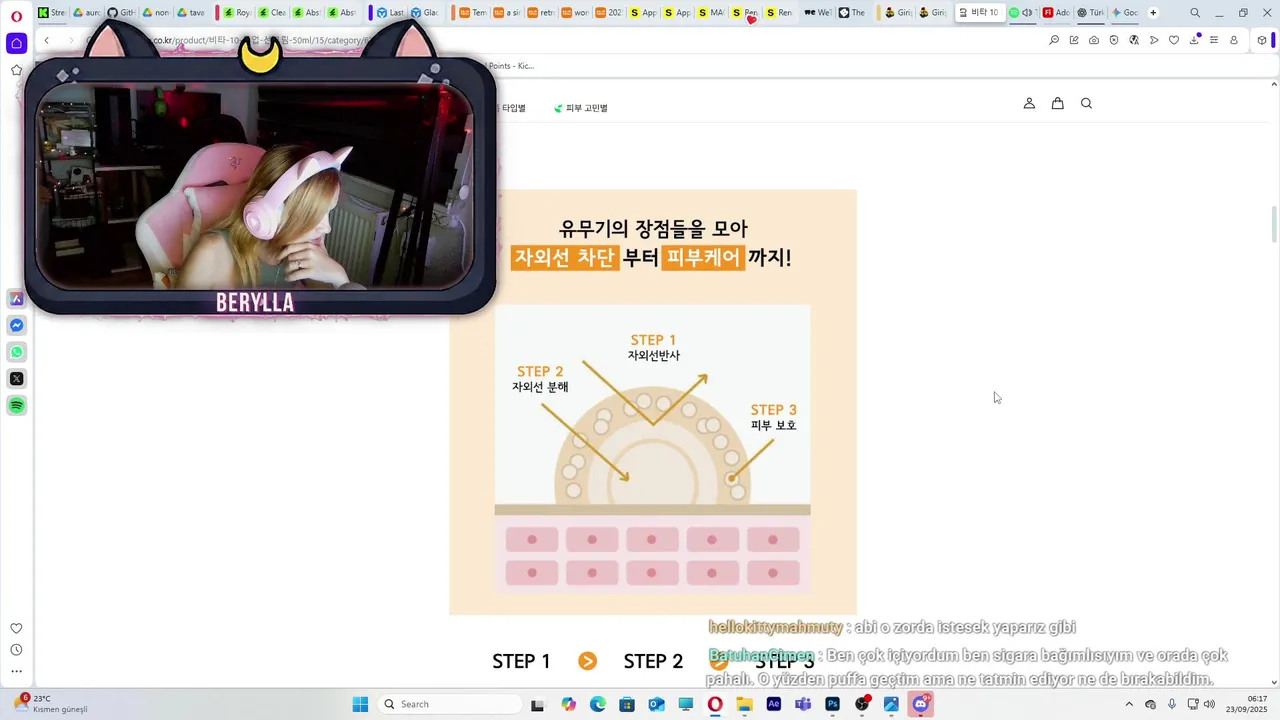This screenshot has width=1280, height=720.
Task: Open Adobe After Effects from taskbar
Action: click(773, 704)
